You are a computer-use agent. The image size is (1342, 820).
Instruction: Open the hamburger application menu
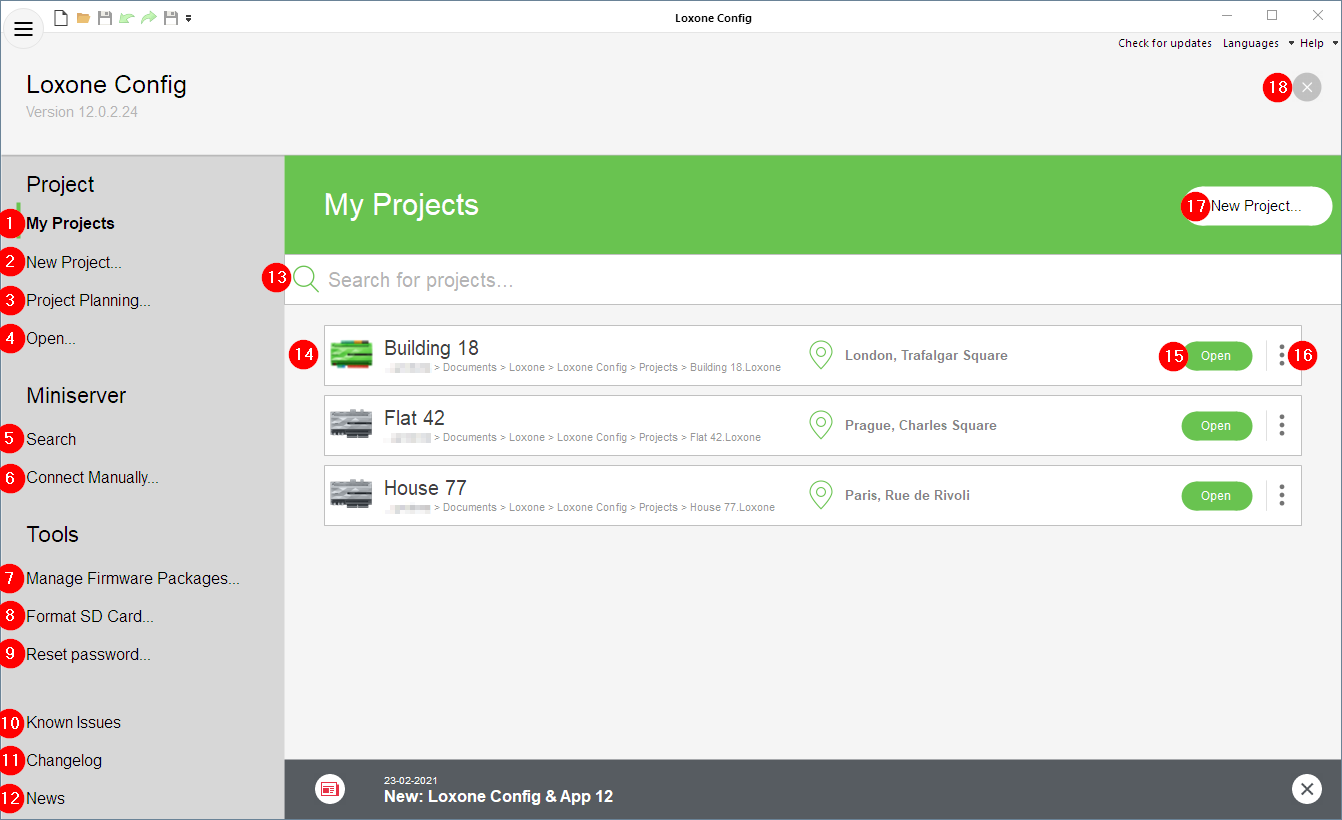click(x=23, y=30)
